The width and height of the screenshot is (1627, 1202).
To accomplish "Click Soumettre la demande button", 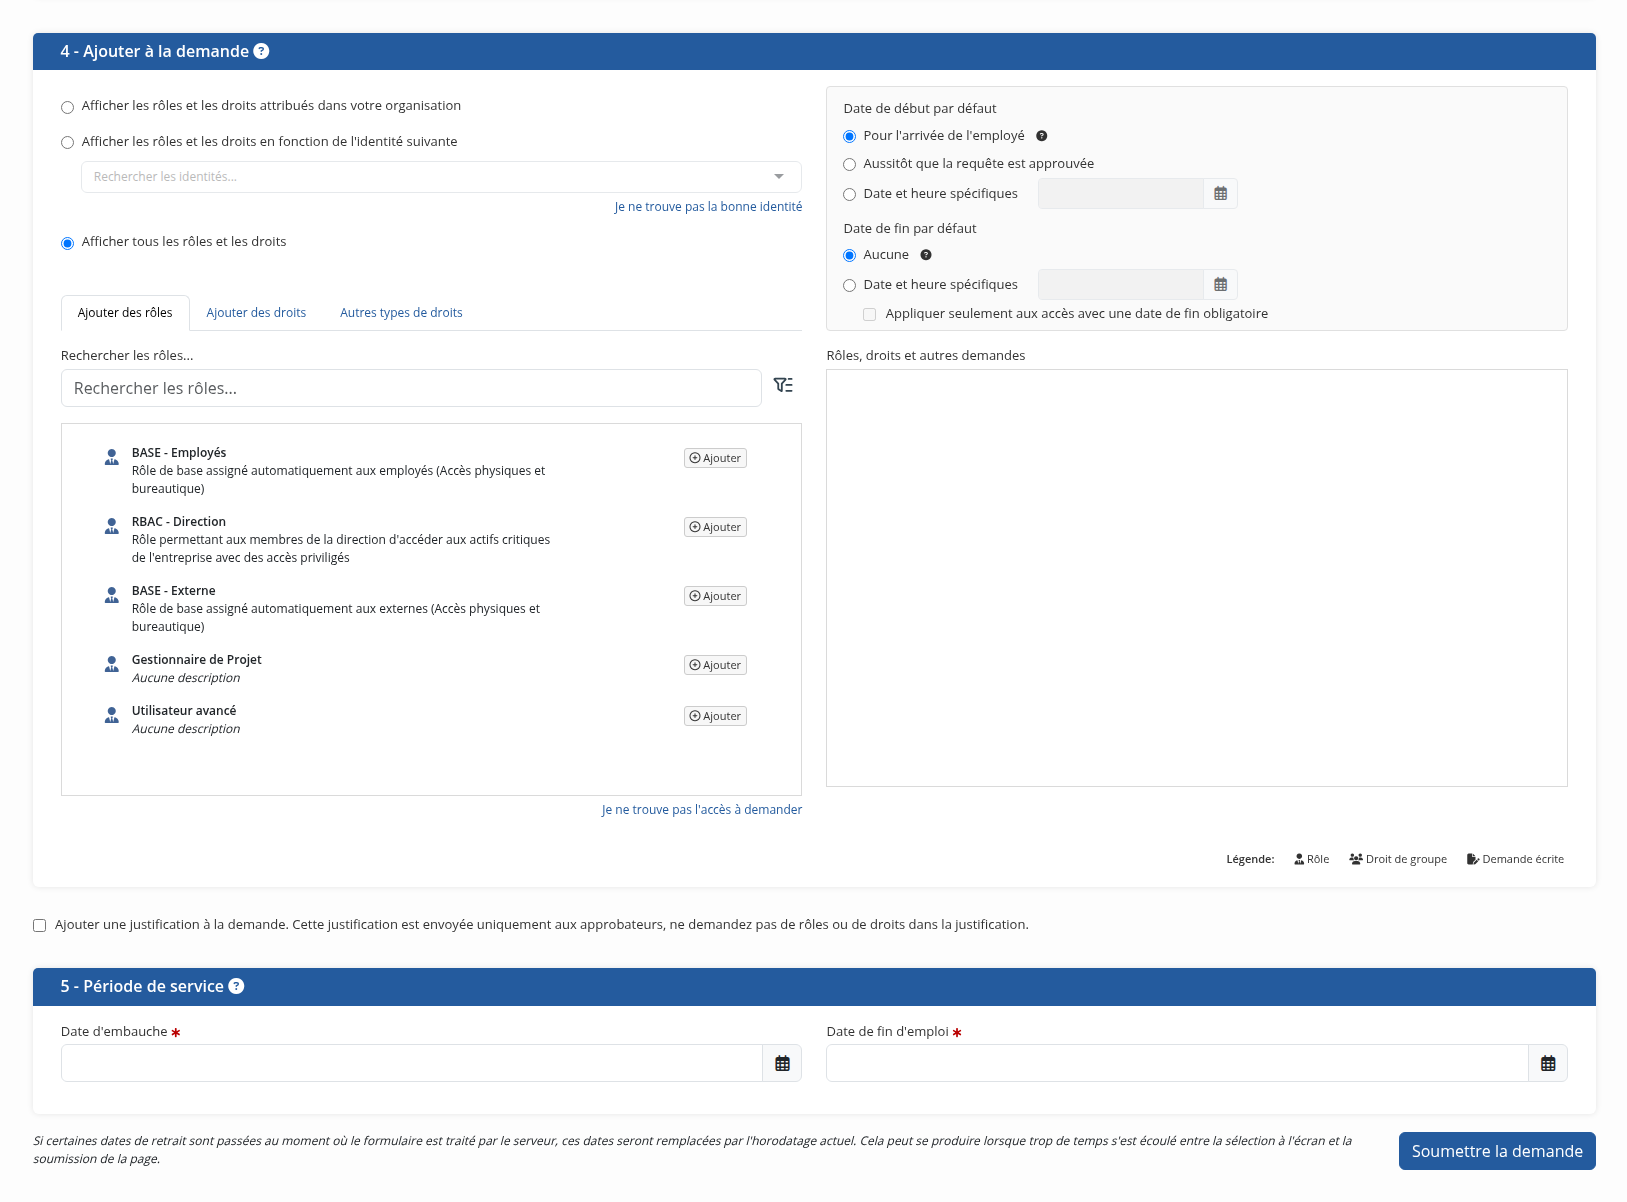I will (1497, 1151).
